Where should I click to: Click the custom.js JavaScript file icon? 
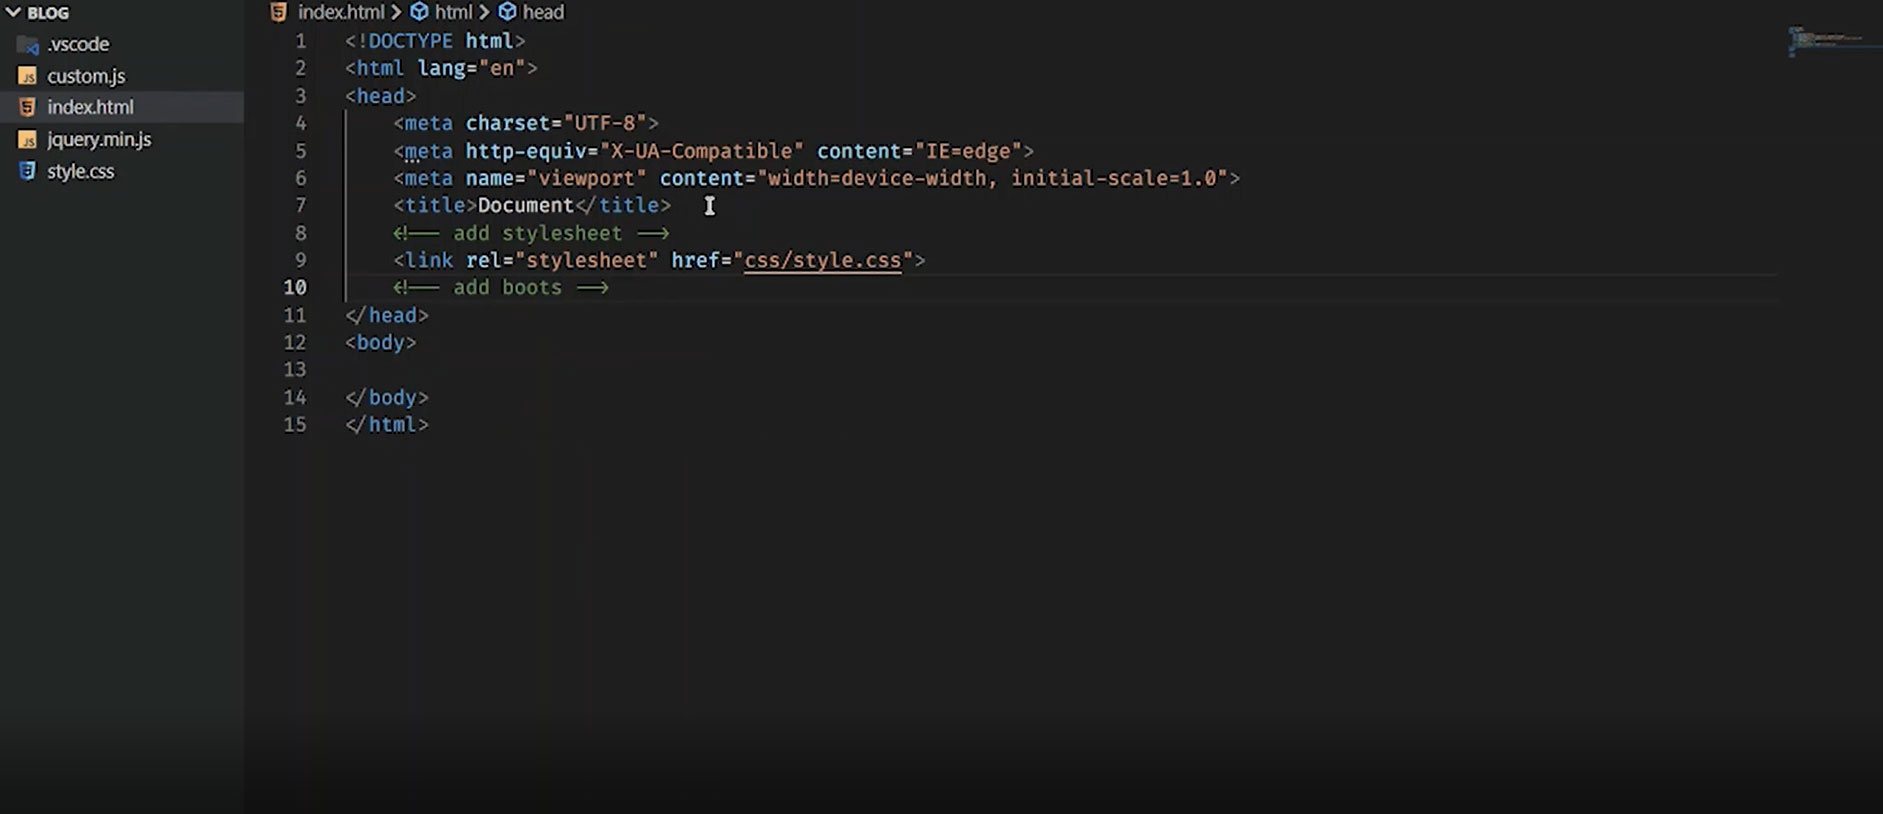(28, 76)
